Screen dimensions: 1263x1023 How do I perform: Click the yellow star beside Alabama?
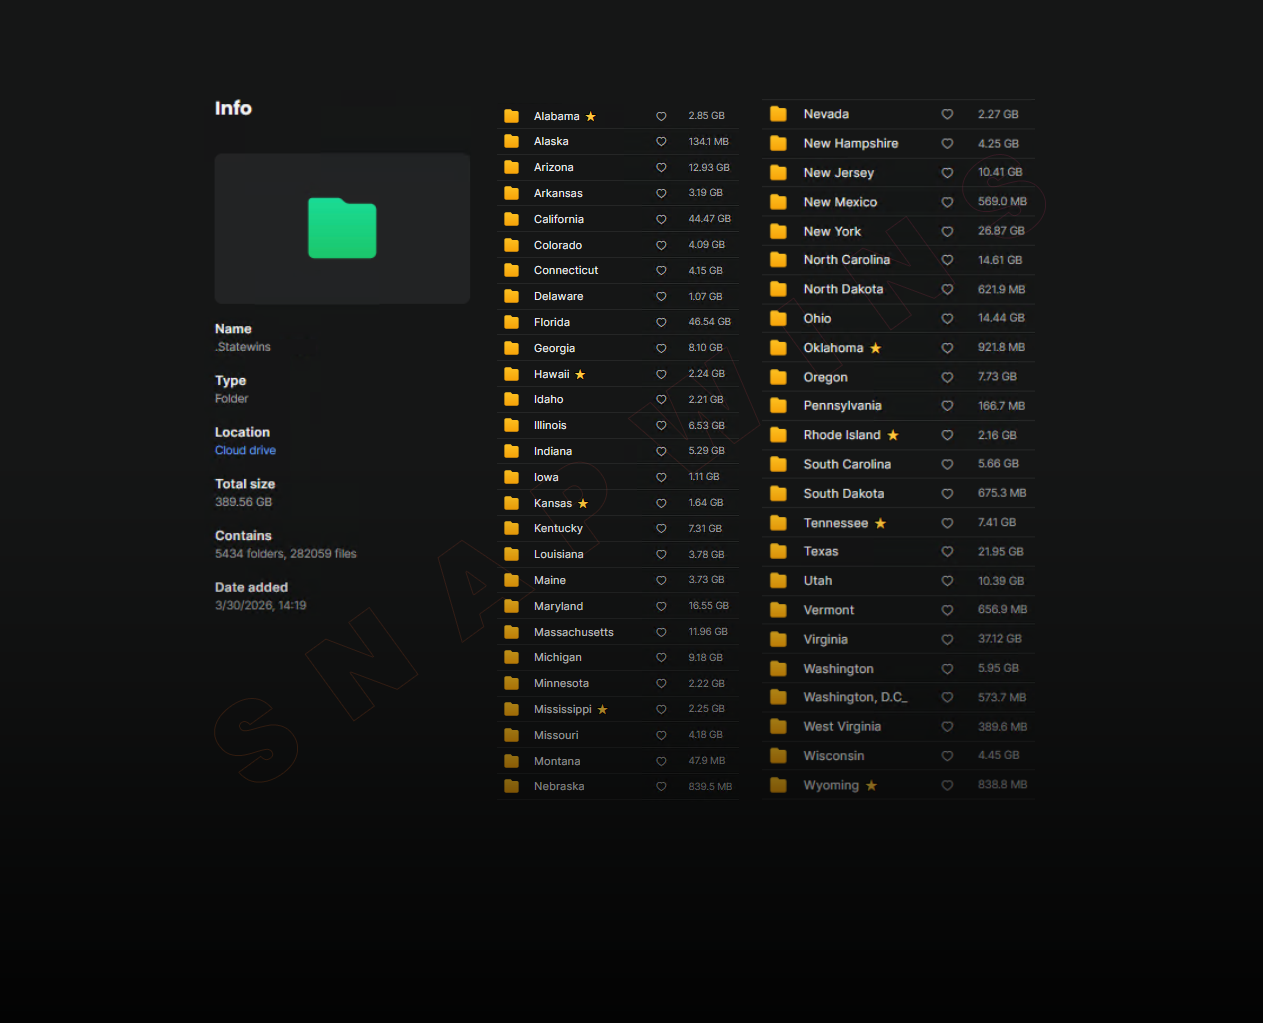pyautogui.click(x=591, y=117)
